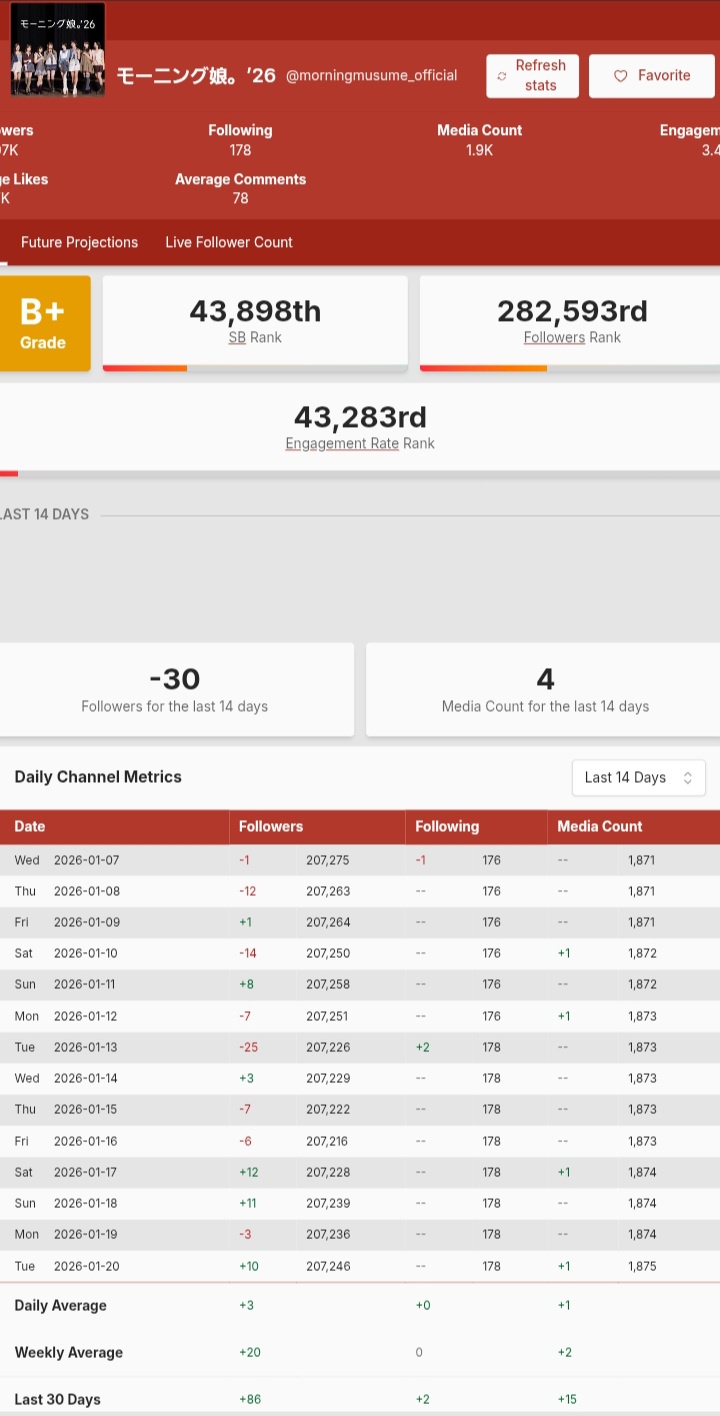Click the Refresh stats button
This screenshot has height=1416, width=720.
tap(532, 76)
